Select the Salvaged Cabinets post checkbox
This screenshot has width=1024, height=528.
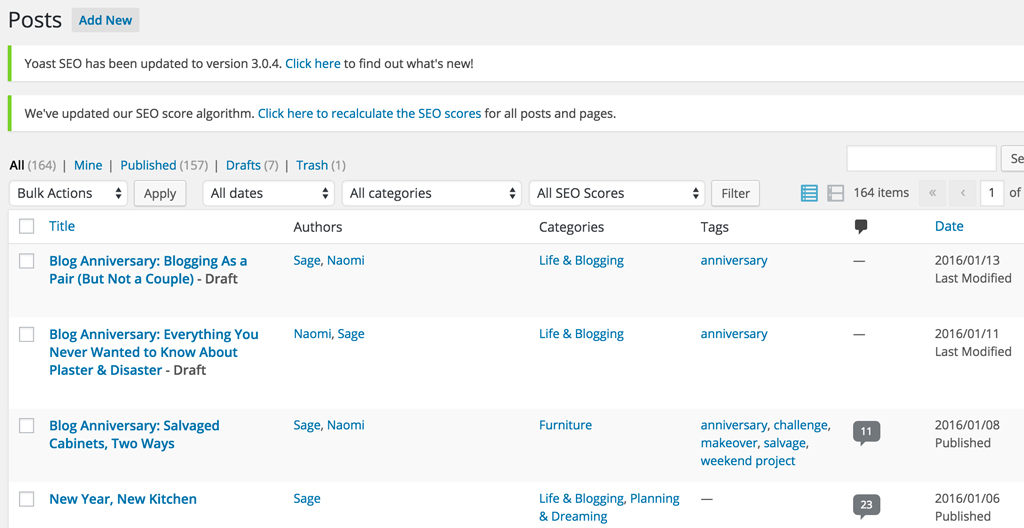tap(27, 426)
